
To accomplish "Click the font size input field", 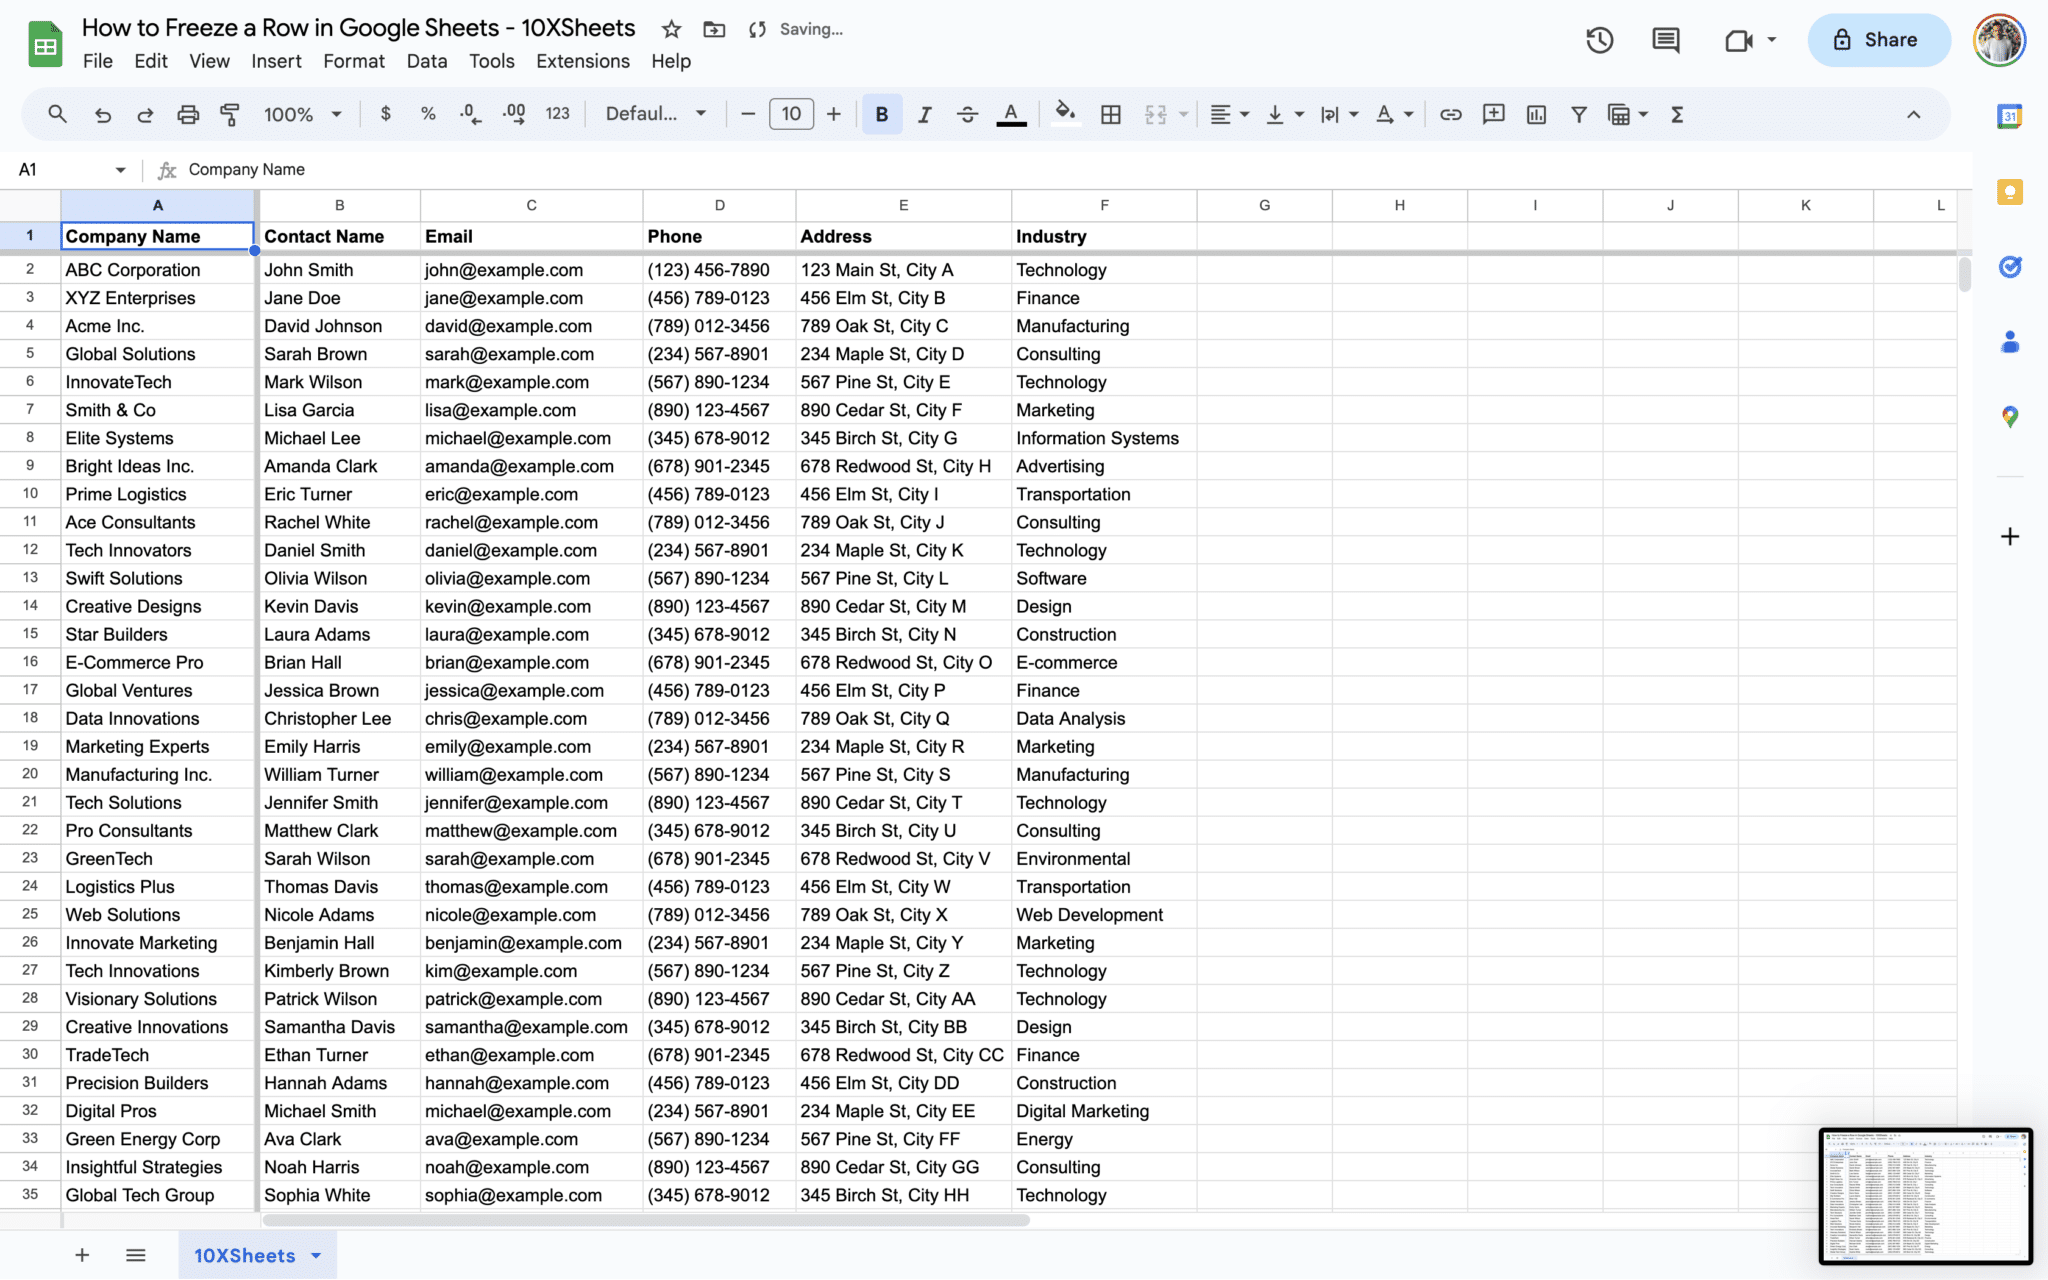I will point(791,114).
